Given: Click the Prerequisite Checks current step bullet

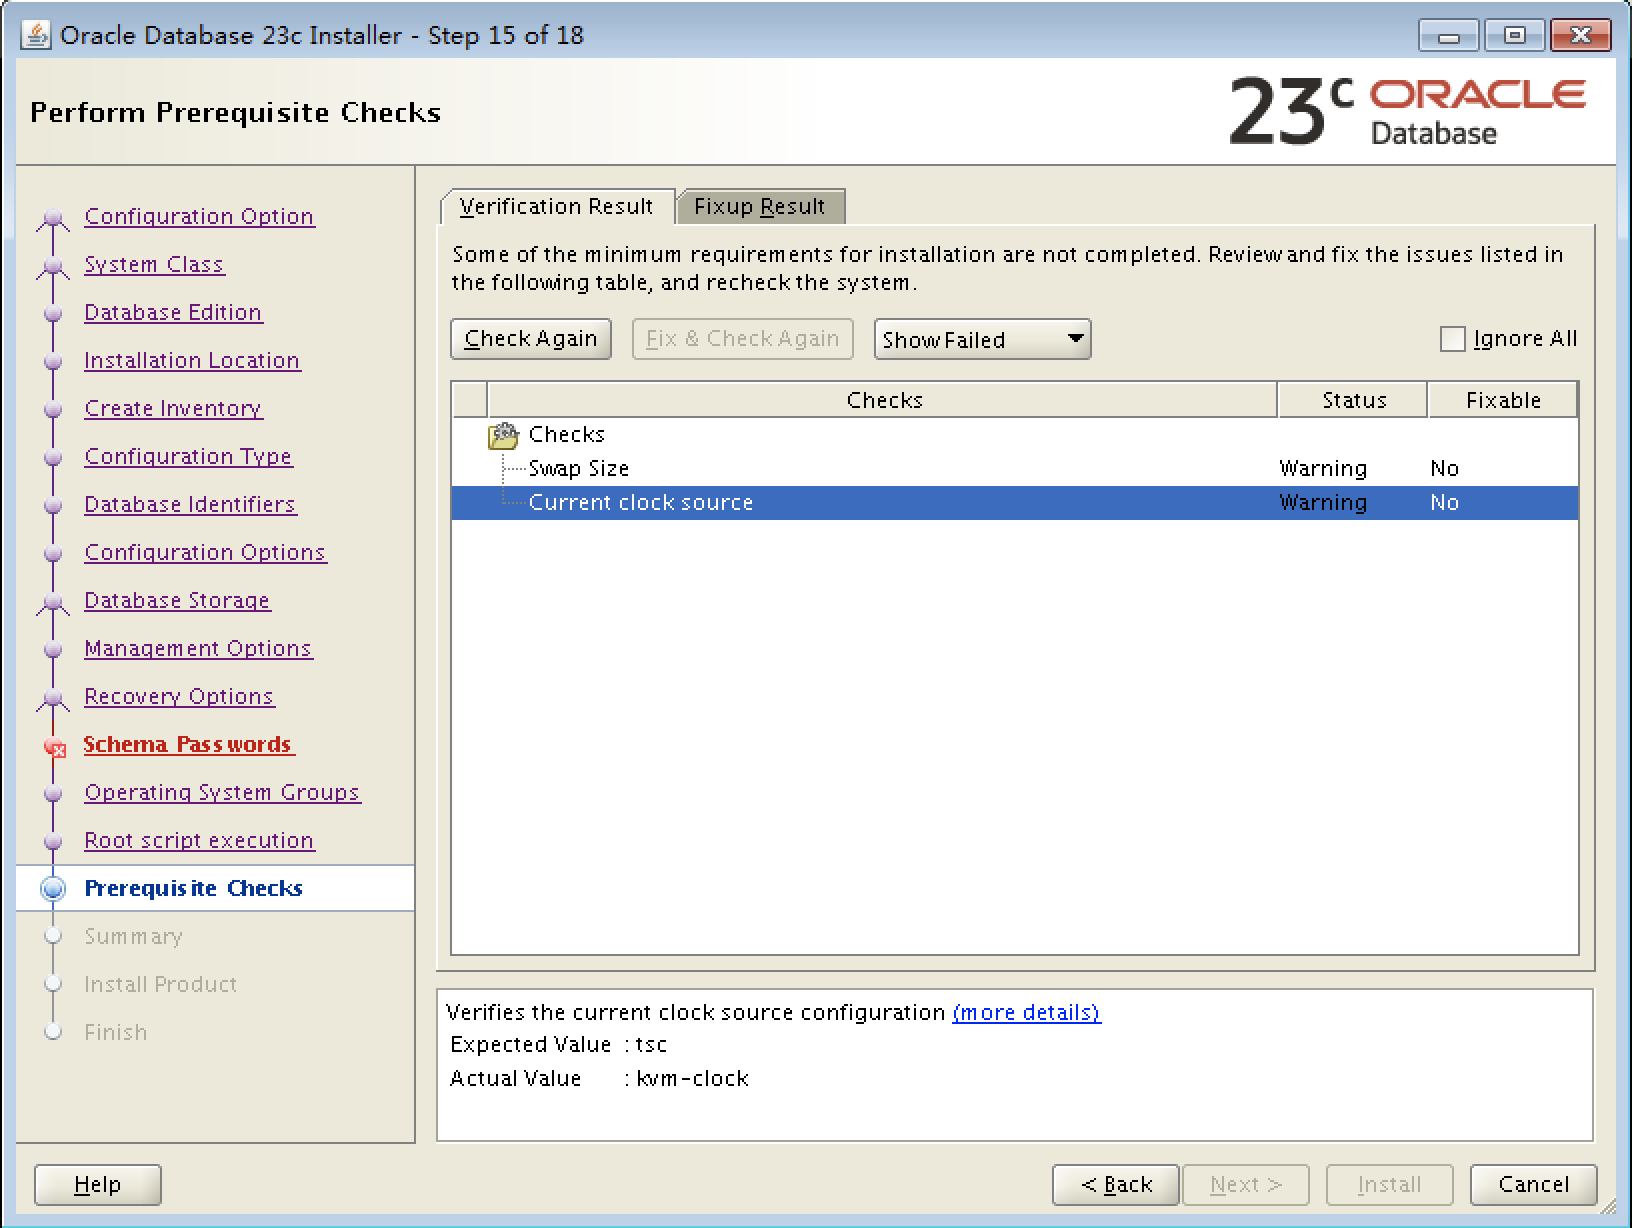Looking at the screenshot, I should (x=53, y=889).
